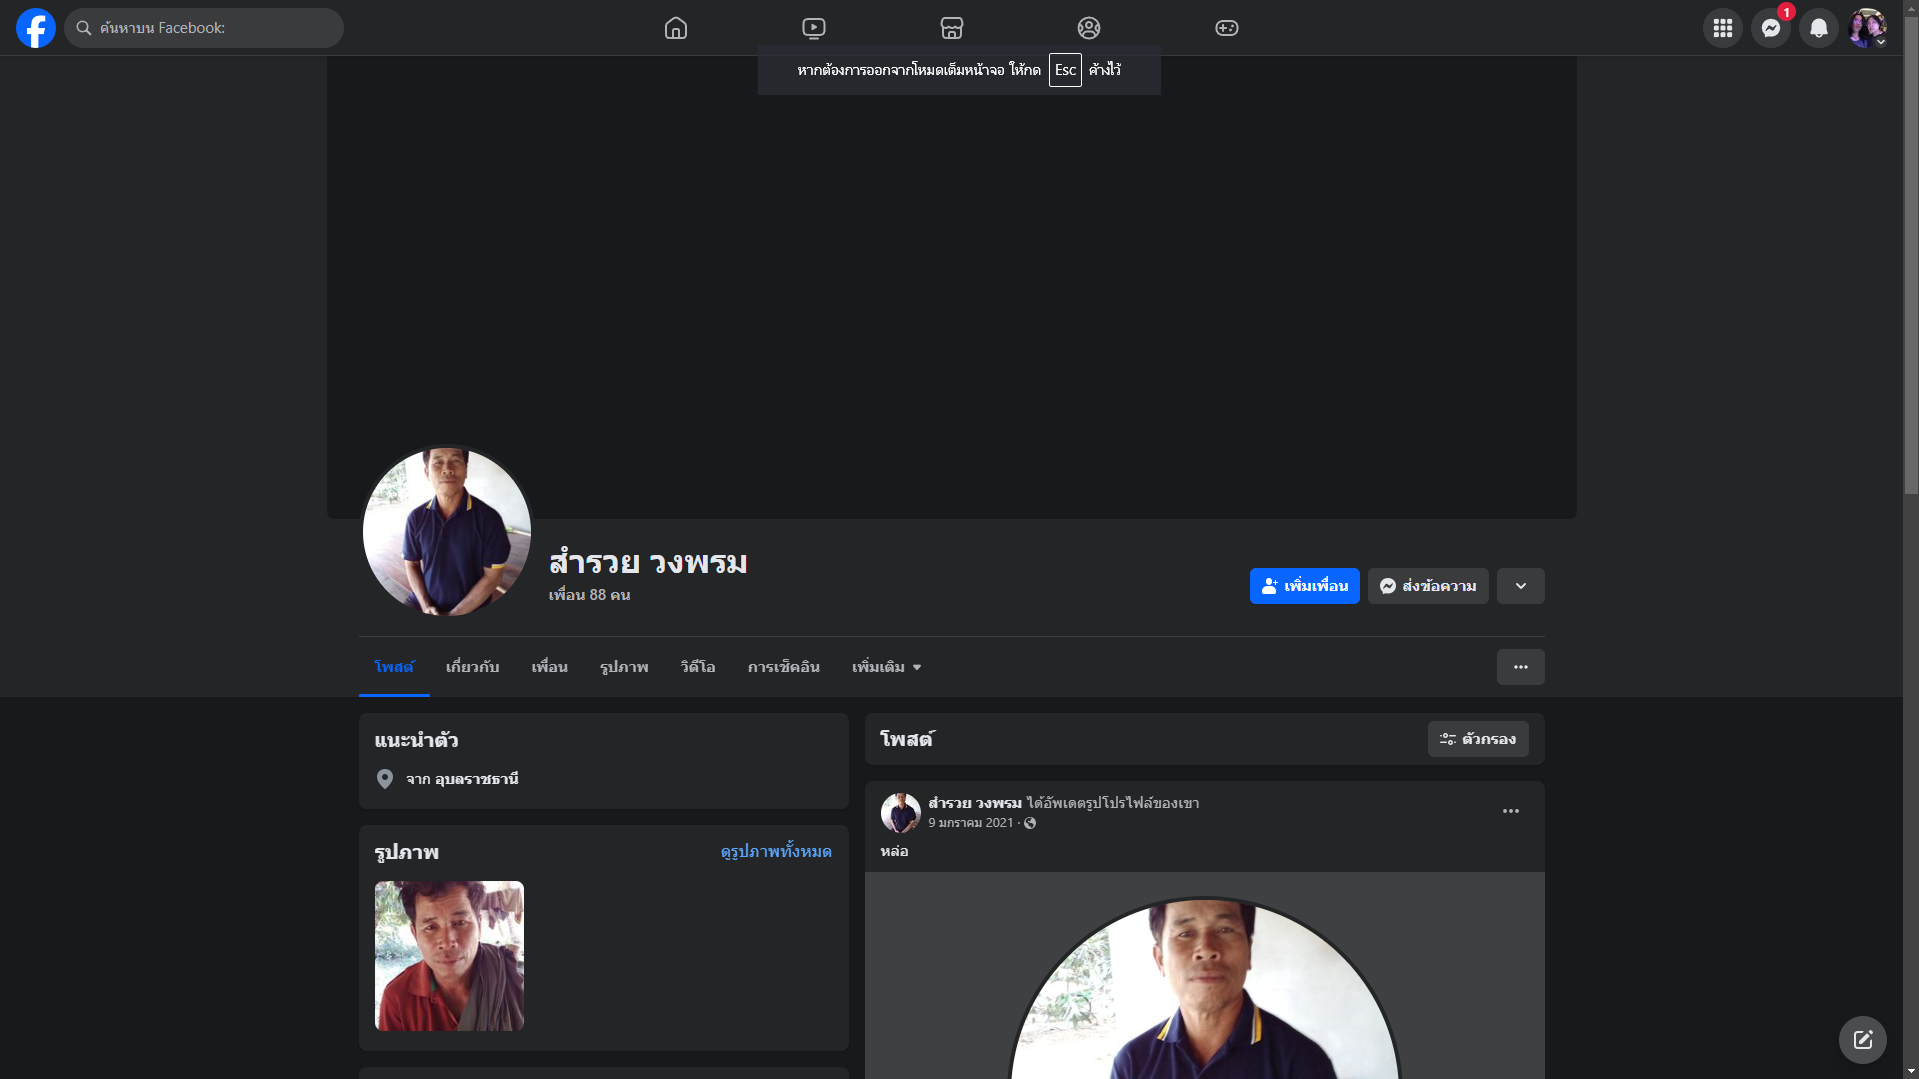Viewport: 1919px width, 1079px height.
Task: Open the ตัวกรอง posts filter button
Action: (x=1477, y=739)
